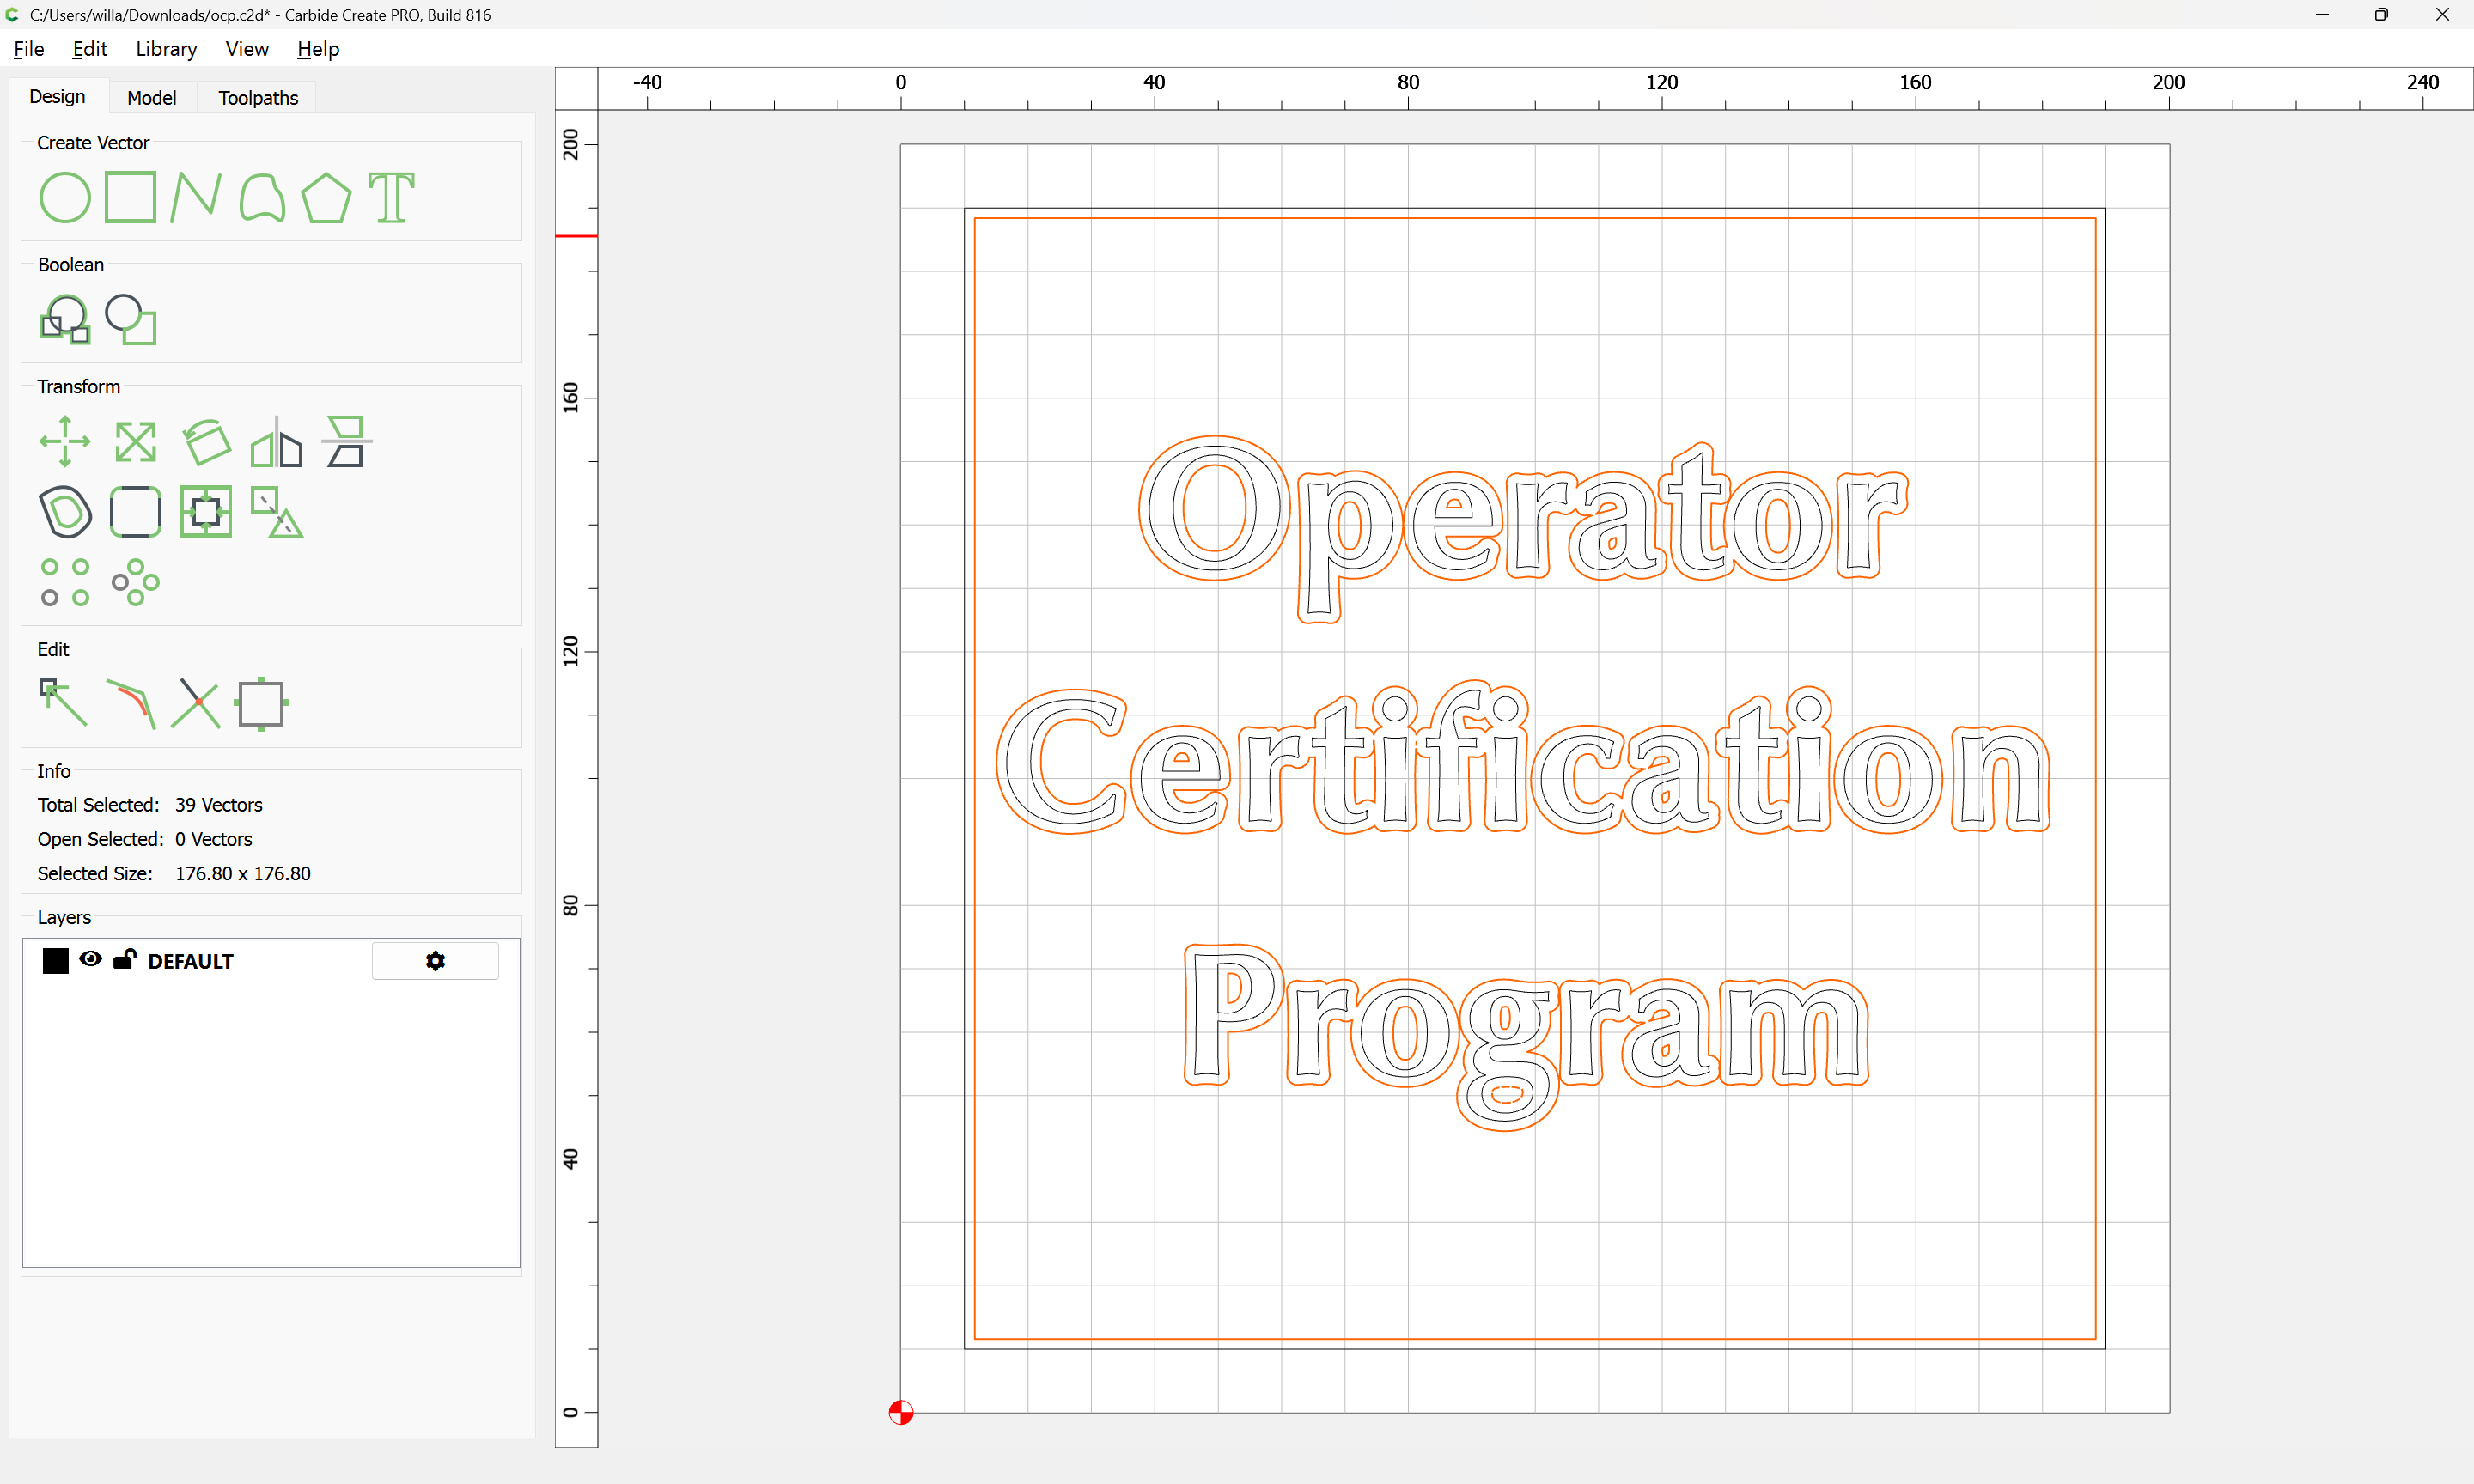Switch to the Toolpaths tab
2474x1484 pixels.
coord(258,97)
